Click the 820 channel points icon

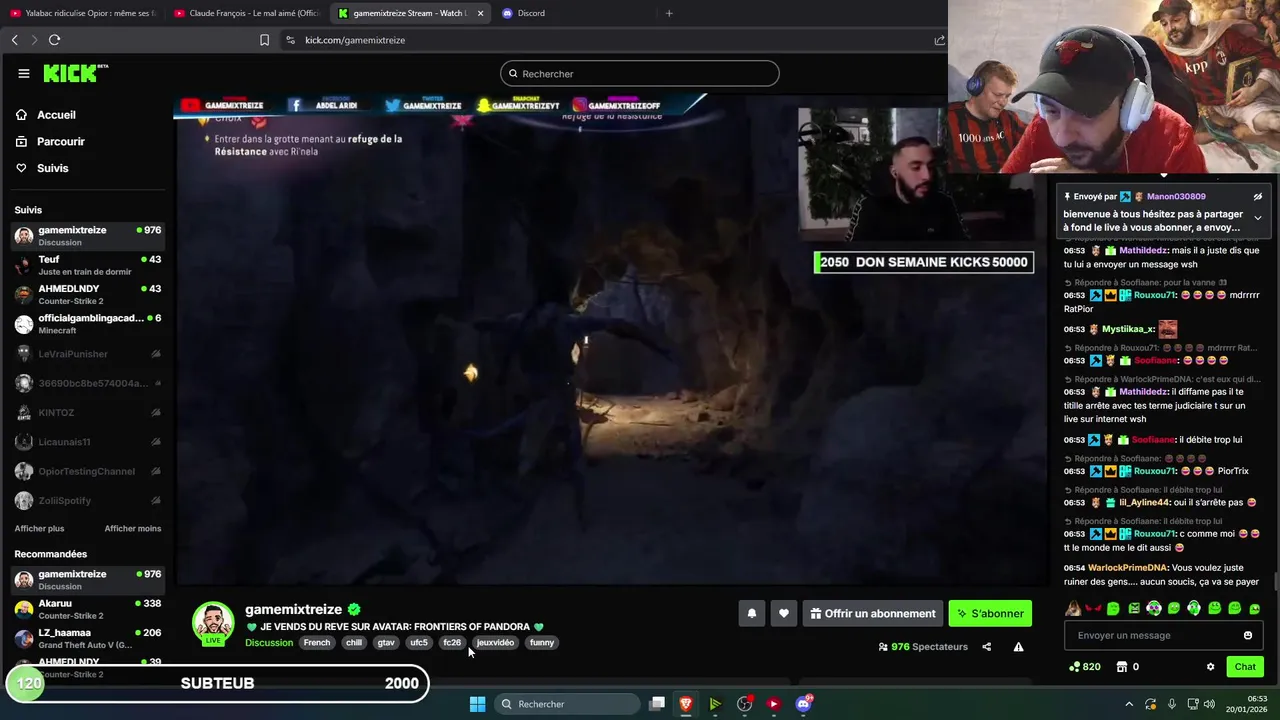click(1085, 667)
